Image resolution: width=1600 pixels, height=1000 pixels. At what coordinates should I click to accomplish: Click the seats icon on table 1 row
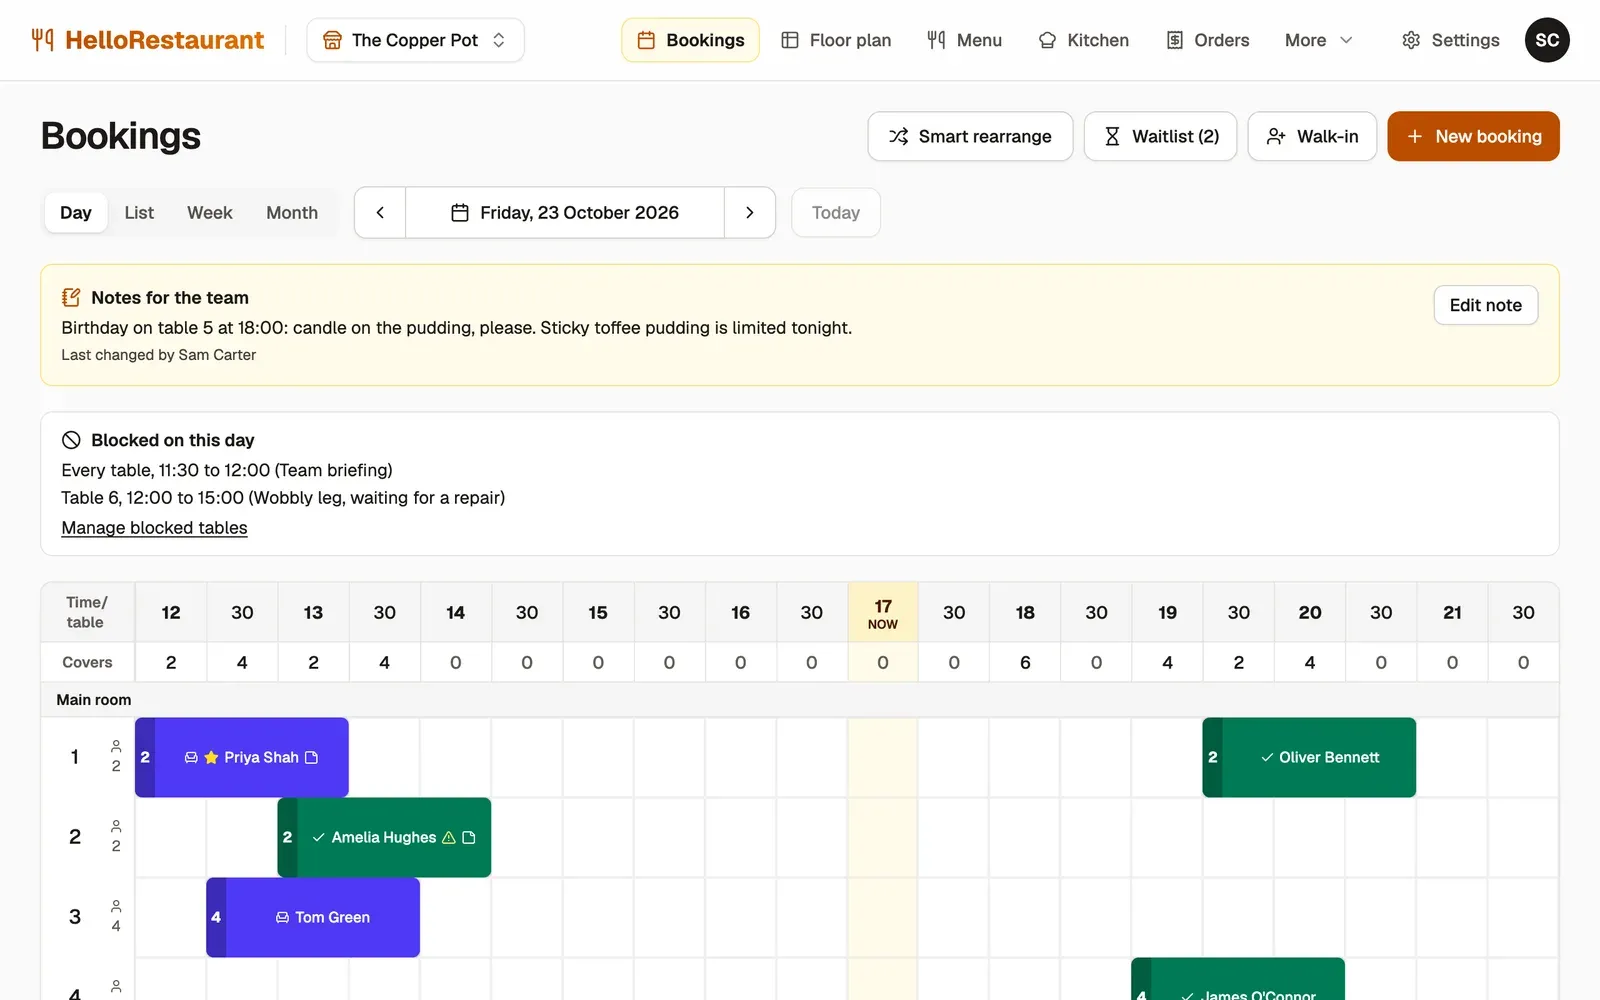click(116, 746)
